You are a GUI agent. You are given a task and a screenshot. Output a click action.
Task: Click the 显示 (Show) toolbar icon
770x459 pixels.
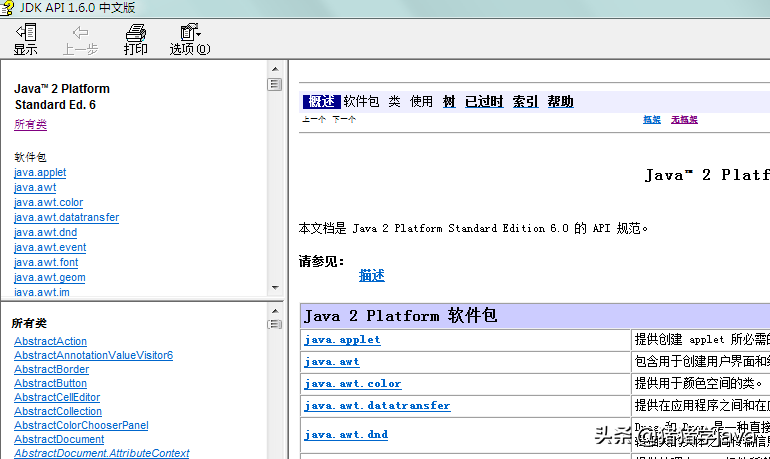tap(26, 39)
